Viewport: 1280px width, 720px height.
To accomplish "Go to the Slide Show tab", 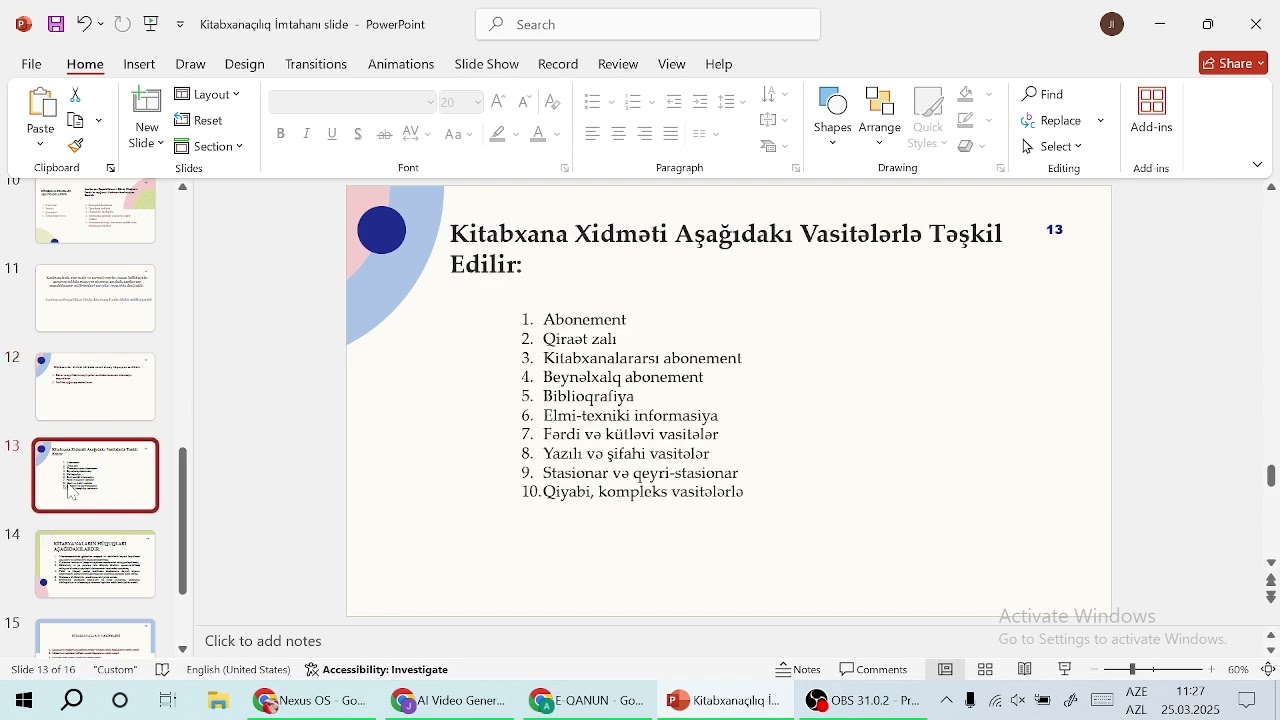I will coord(487,65).
